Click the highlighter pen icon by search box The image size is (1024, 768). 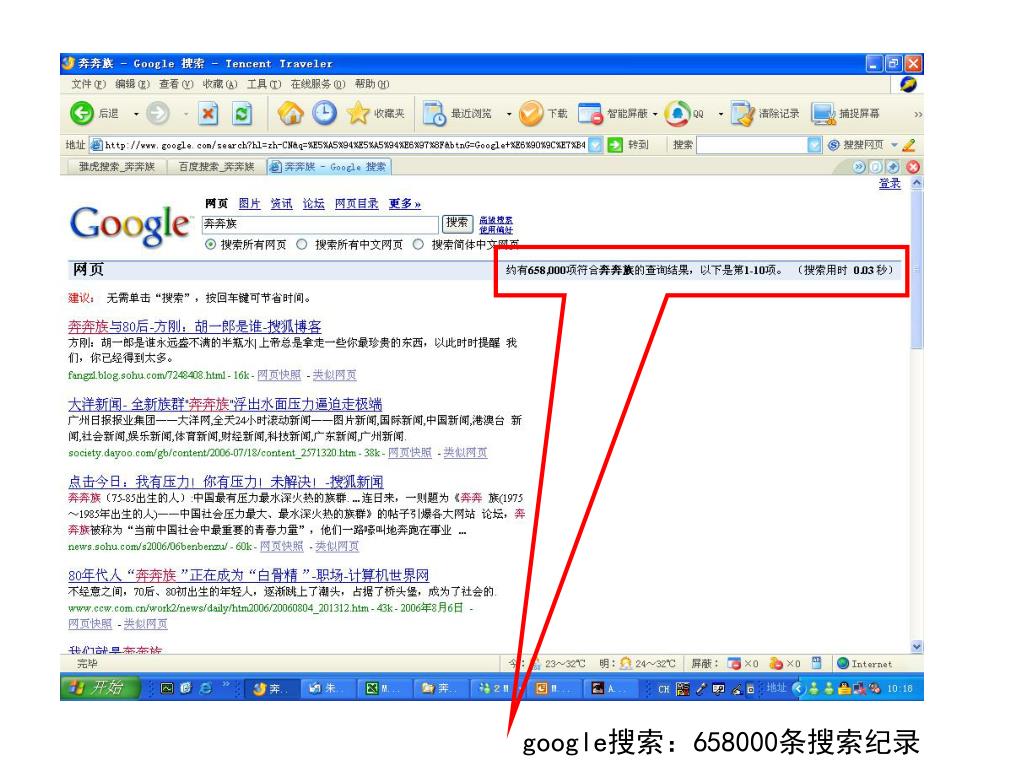tap(908, 145)
